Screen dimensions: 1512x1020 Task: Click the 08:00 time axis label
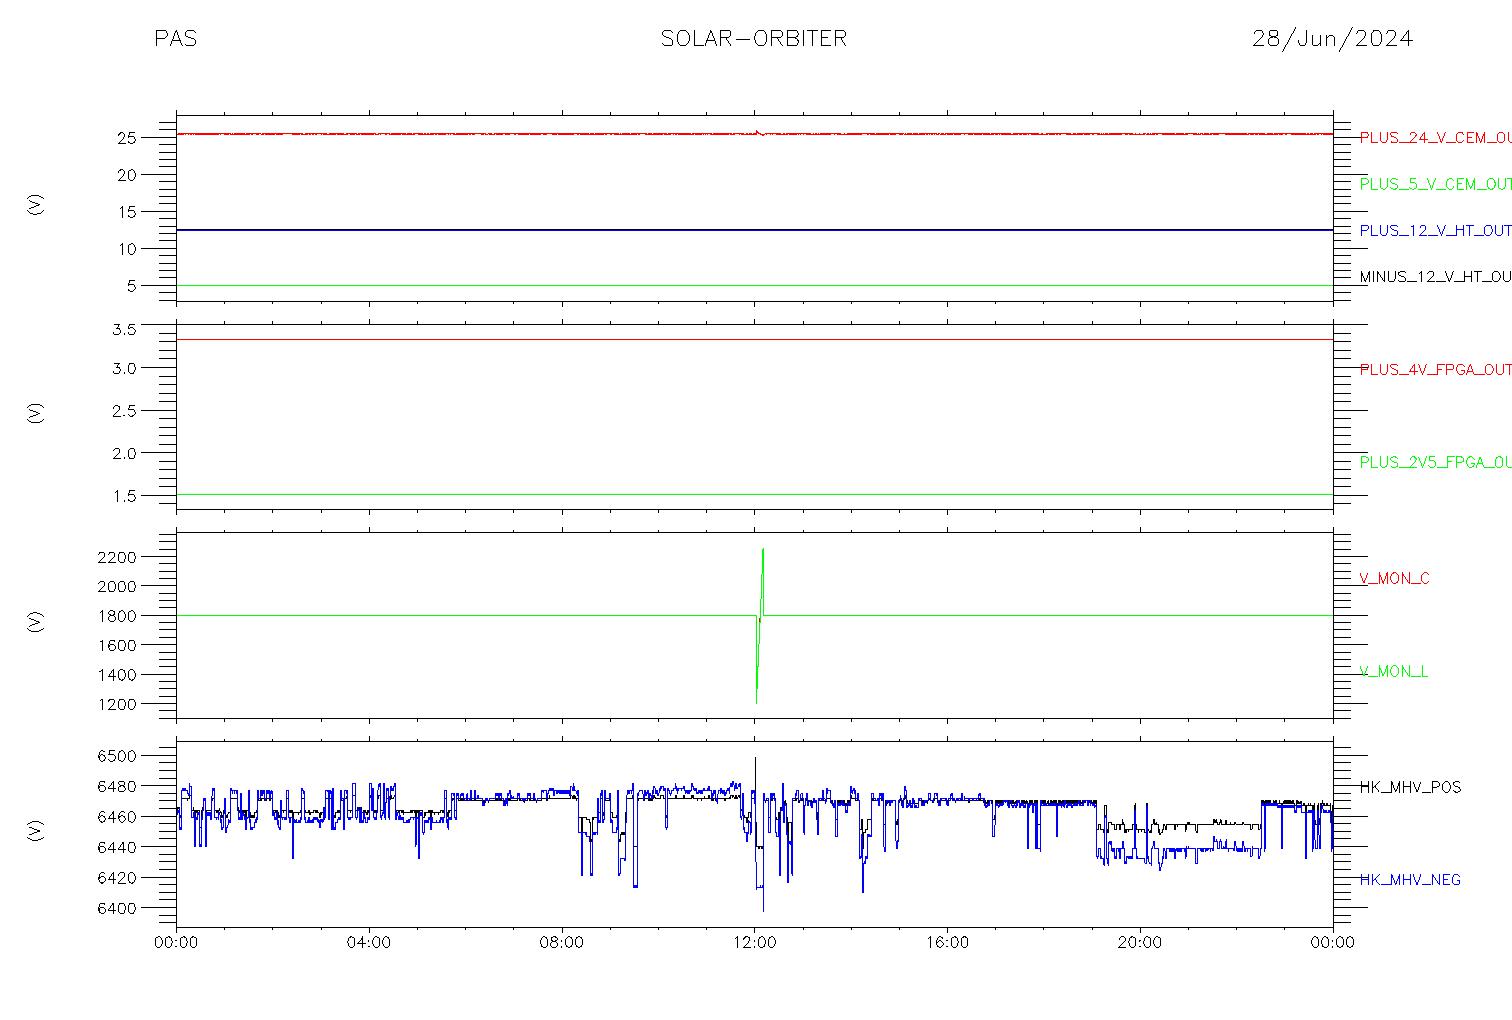point(562,943)
